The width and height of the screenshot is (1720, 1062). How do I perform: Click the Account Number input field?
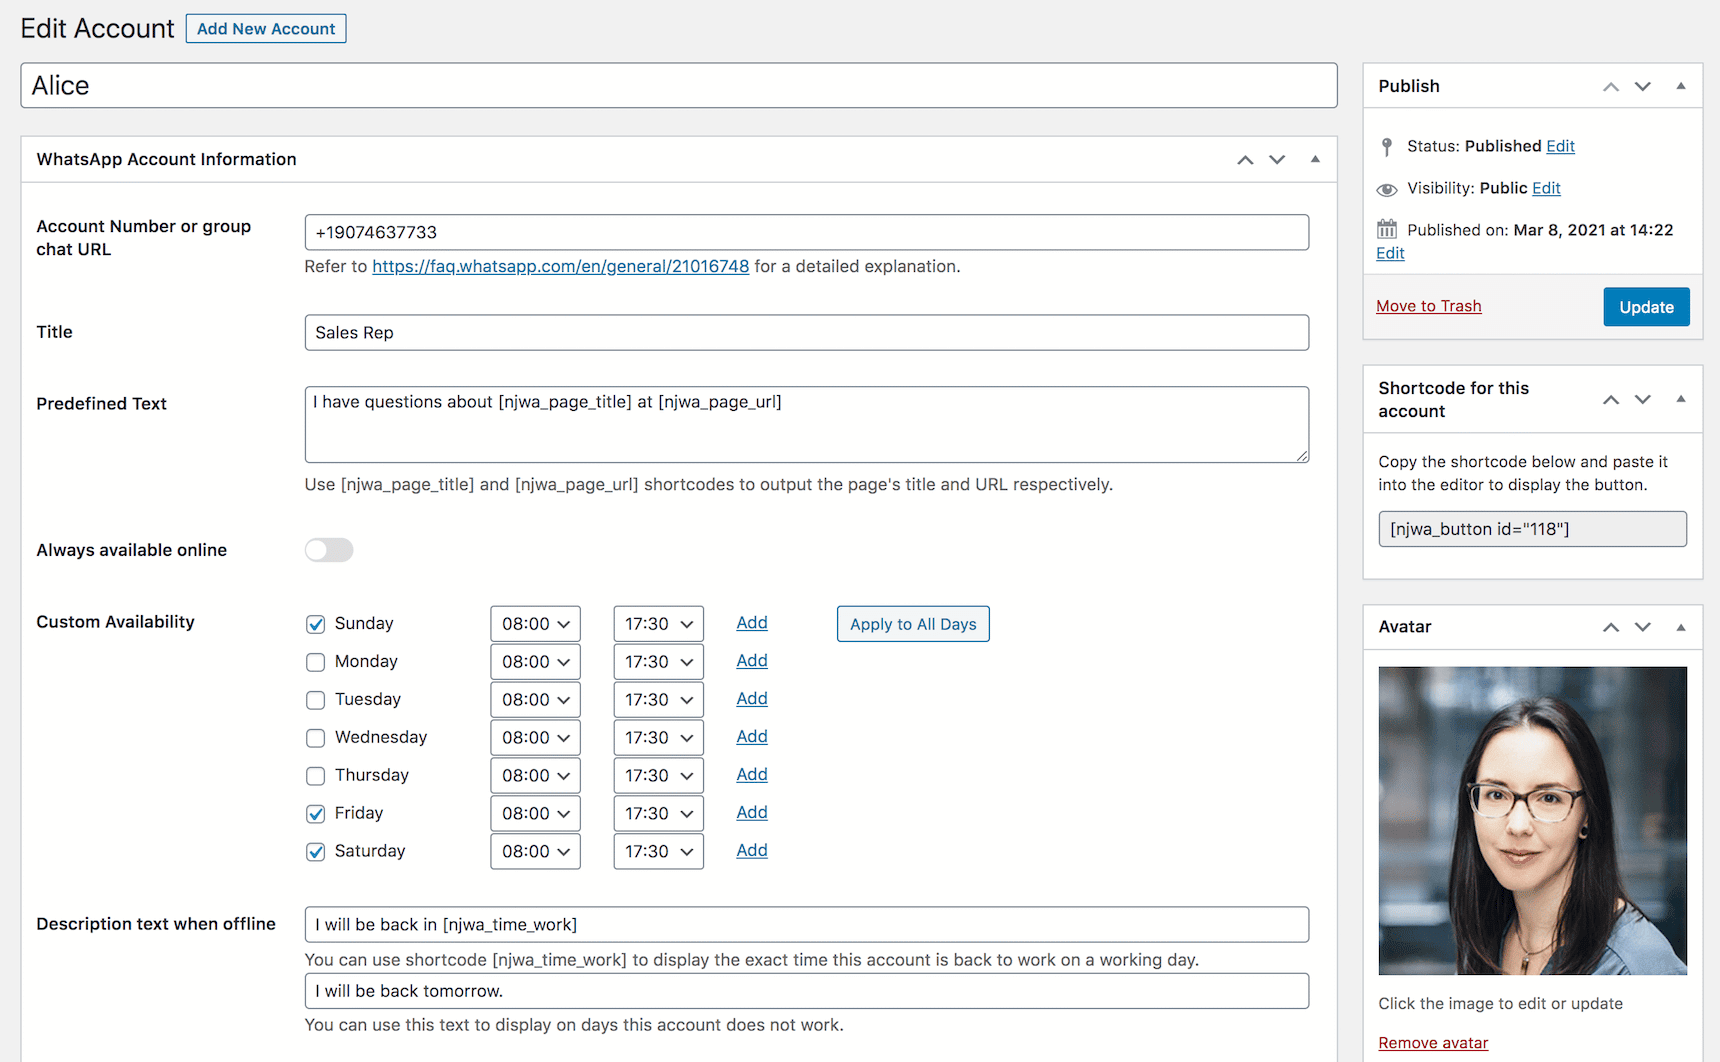(807, 233)
